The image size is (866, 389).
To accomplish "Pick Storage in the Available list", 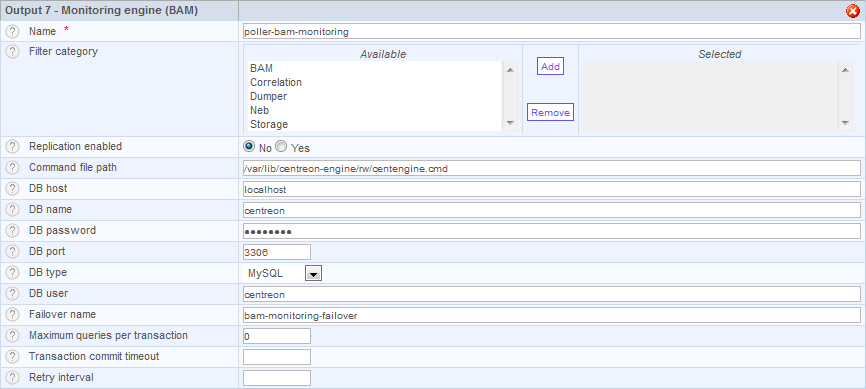I will pyautogui.click(x=375, y=124).
